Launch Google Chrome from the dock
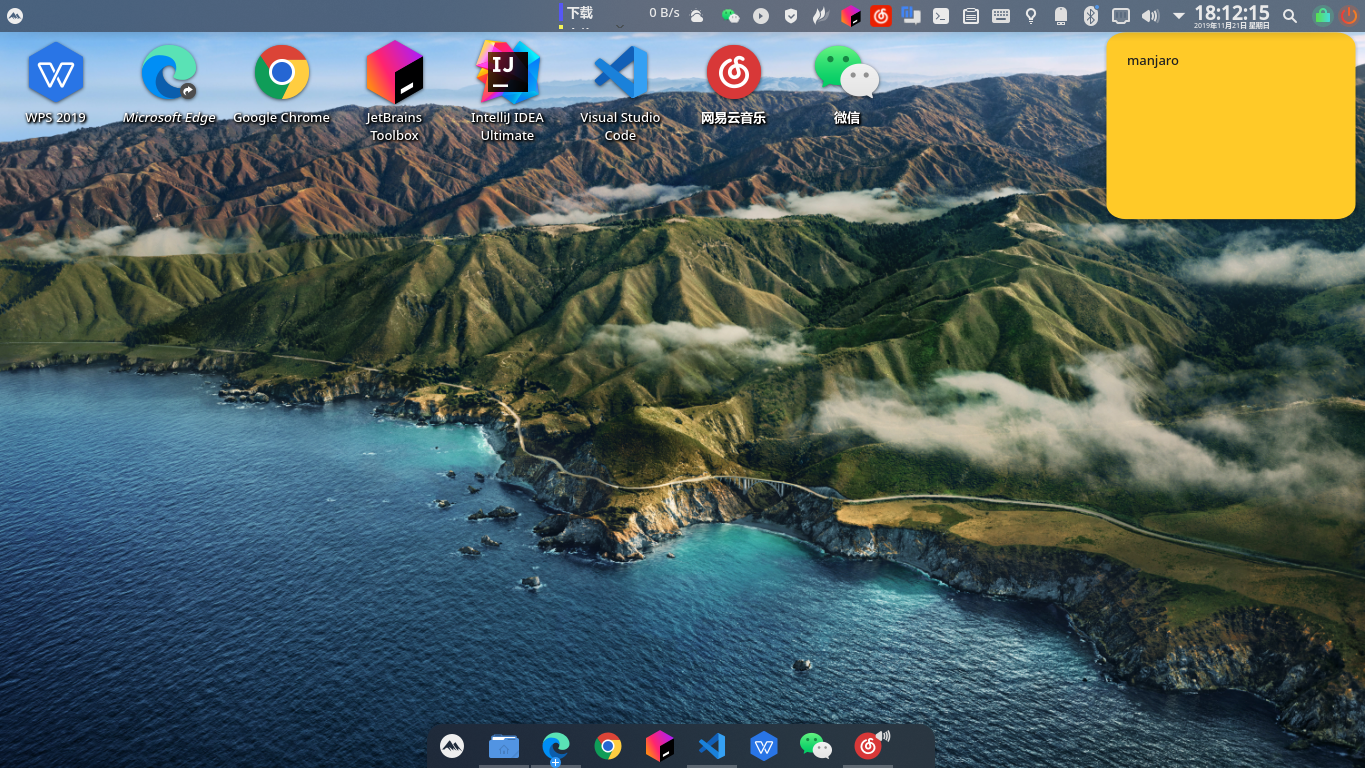Image resolution: width=1365 pixels, height=768 pixels. click(607, 746)
